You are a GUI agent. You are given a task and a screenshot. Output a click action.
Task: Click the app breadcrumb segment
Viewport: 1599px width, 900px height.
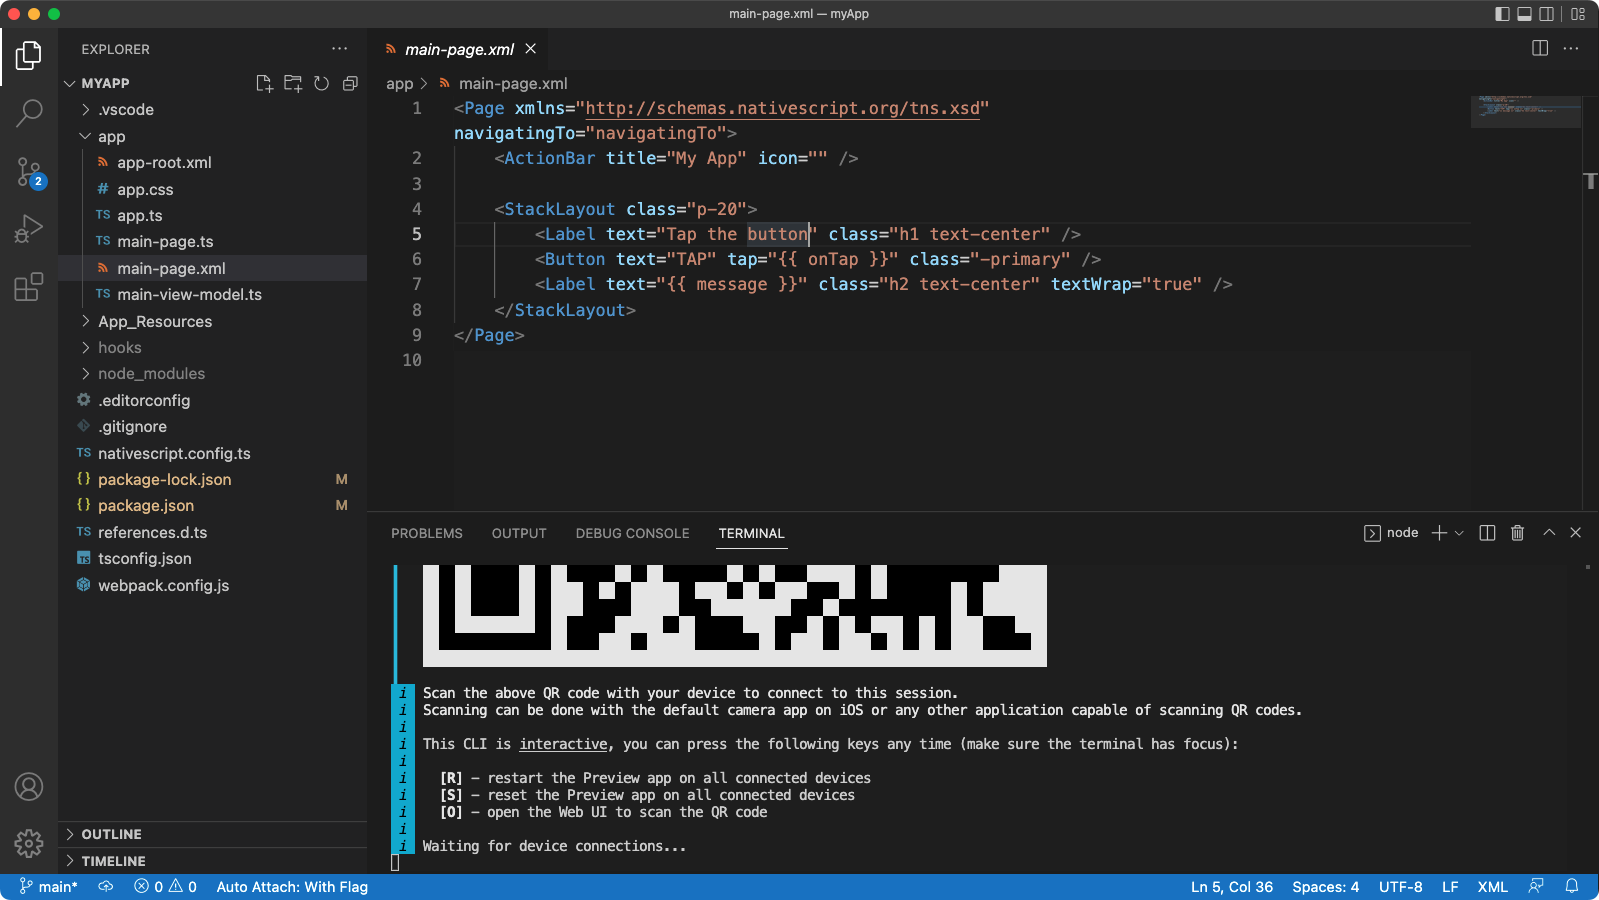[399, 84]
